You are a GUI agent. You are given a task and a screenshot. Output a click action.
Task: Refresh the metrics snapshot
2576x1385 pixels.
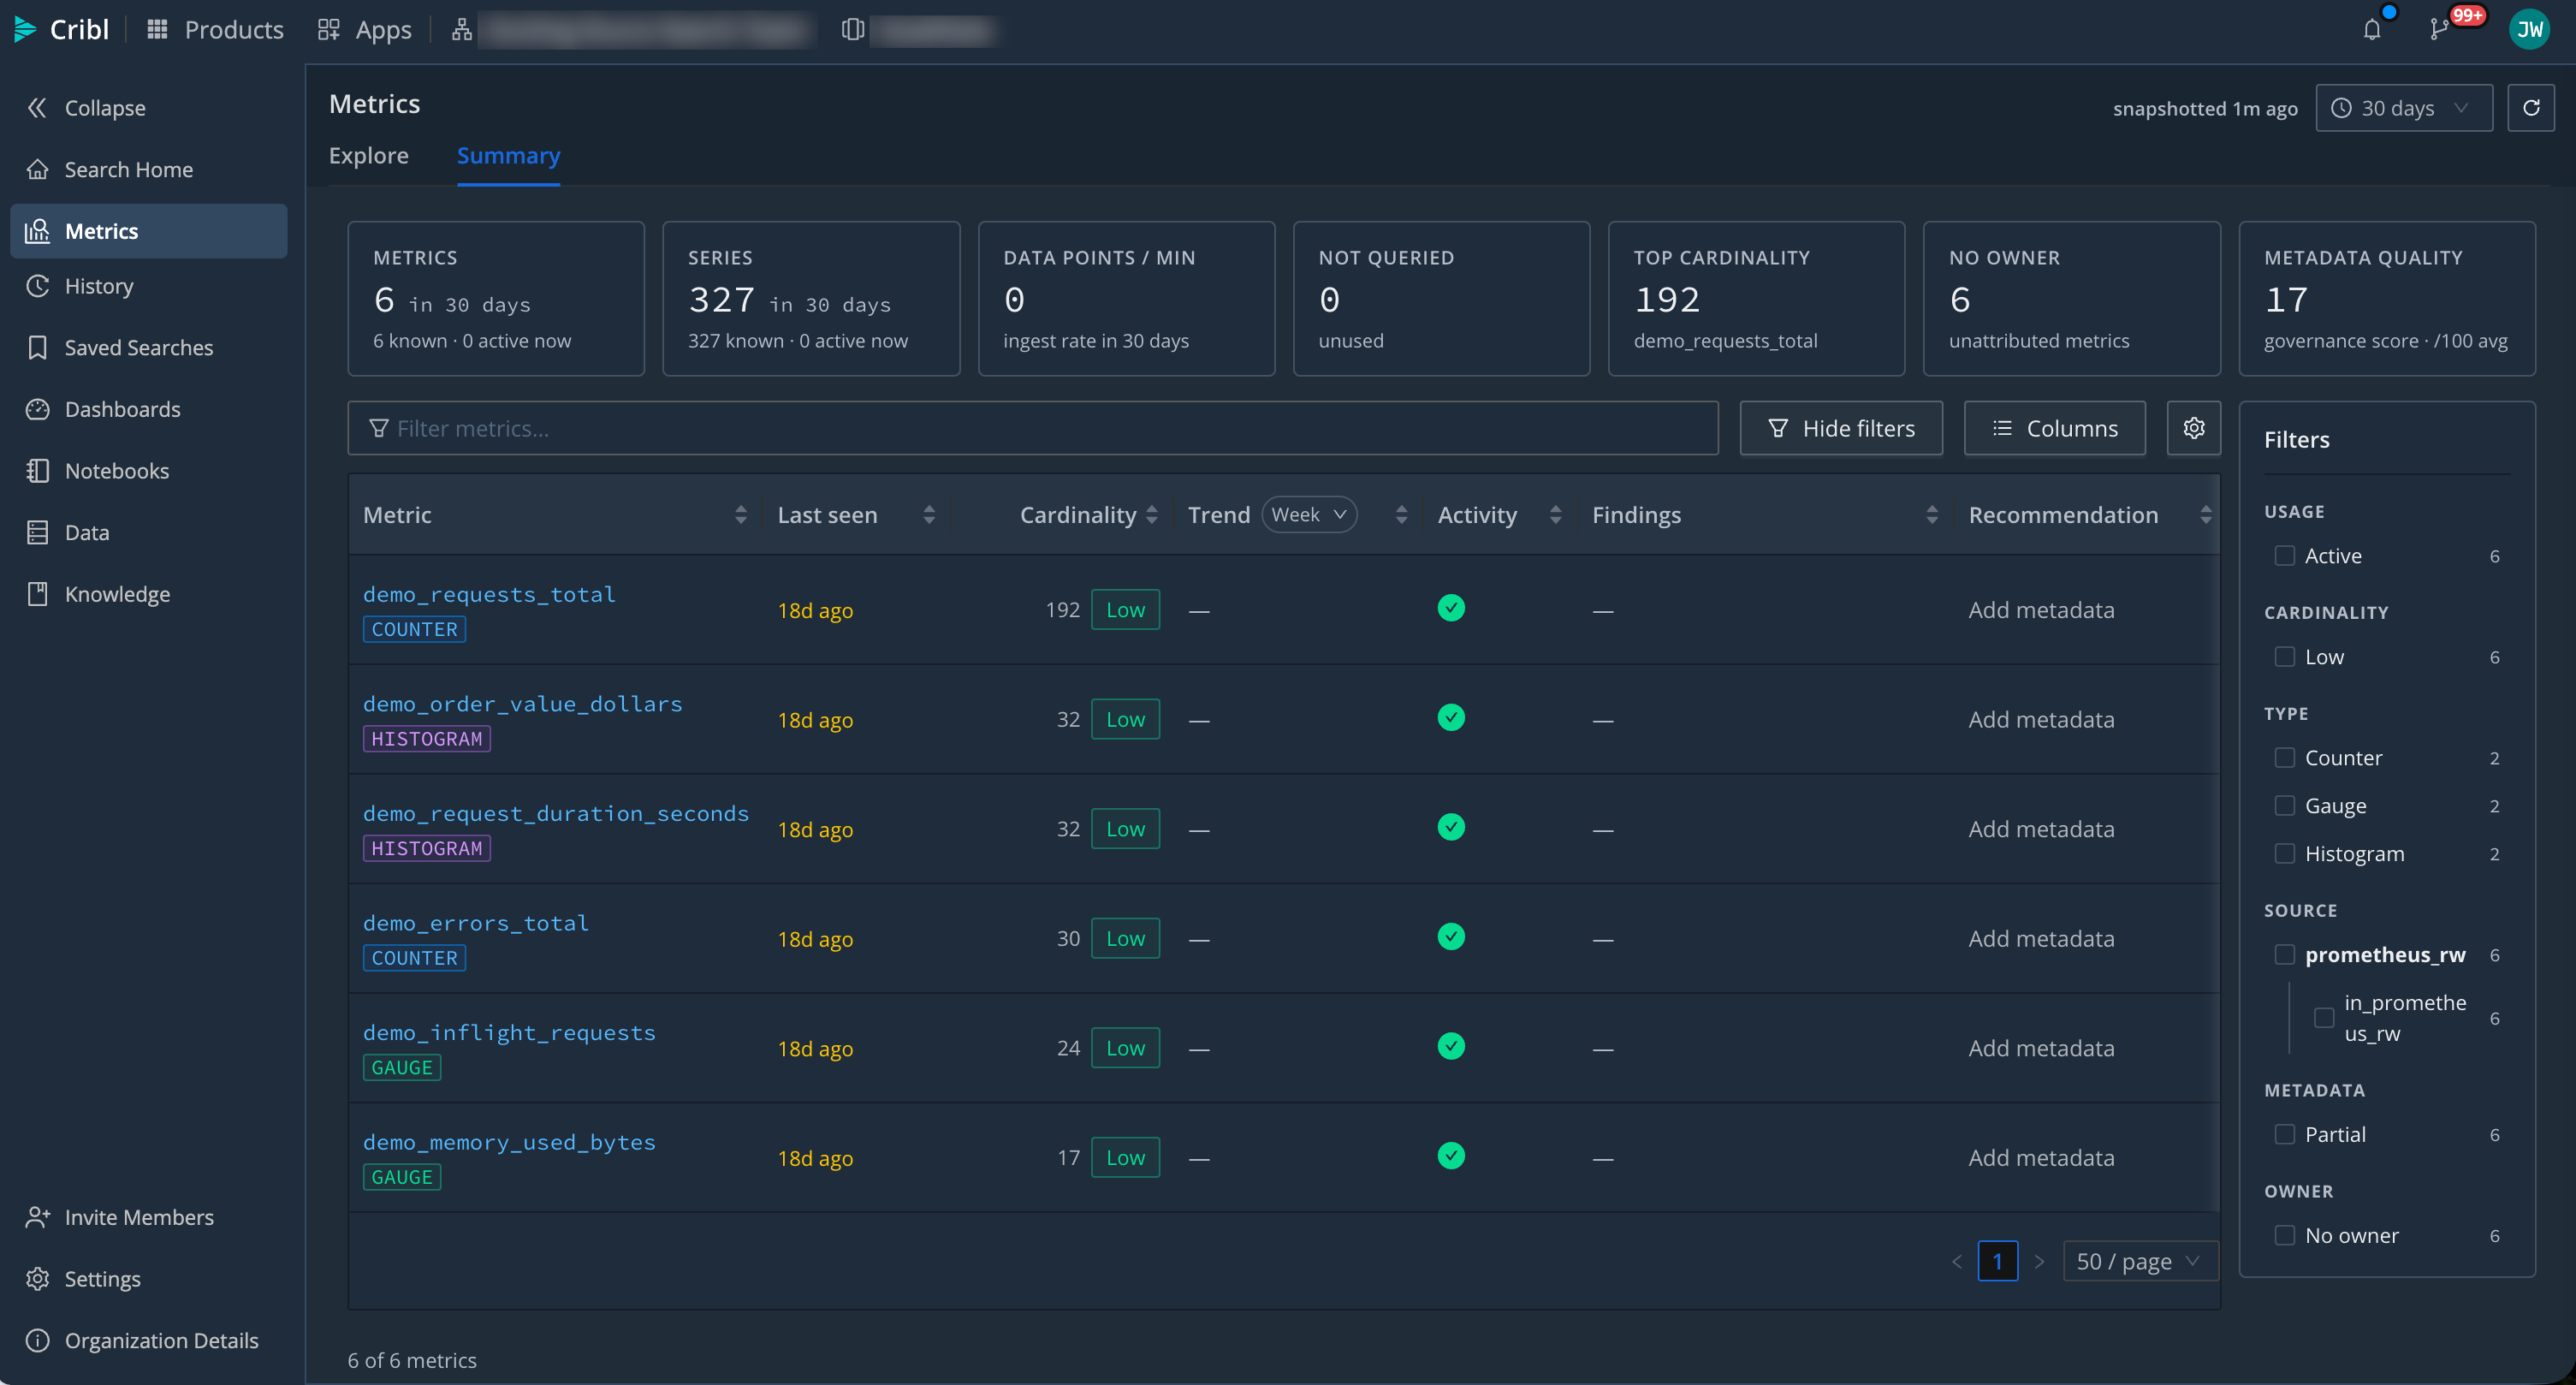[x=2530, y=108]
